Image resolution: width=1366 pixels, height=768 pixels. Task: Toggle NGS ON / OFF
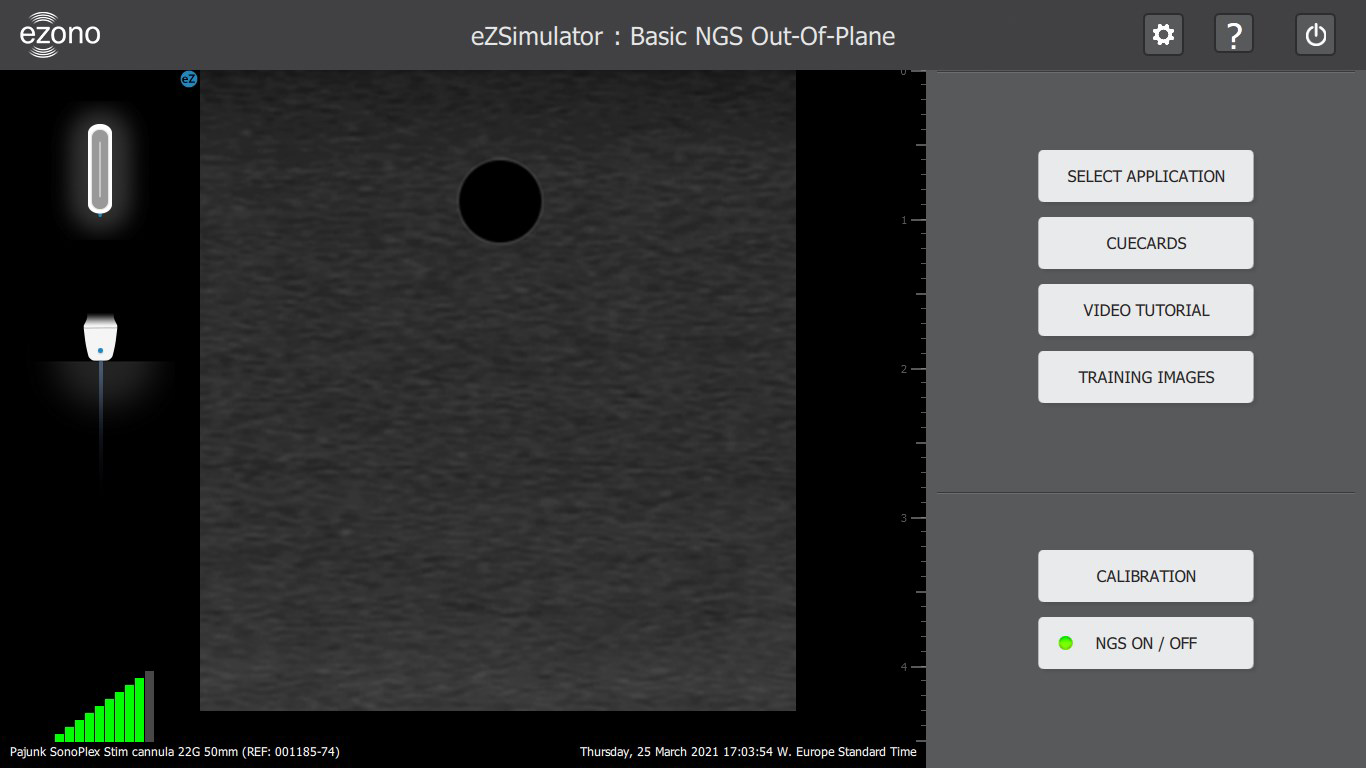click(1145, 643)
